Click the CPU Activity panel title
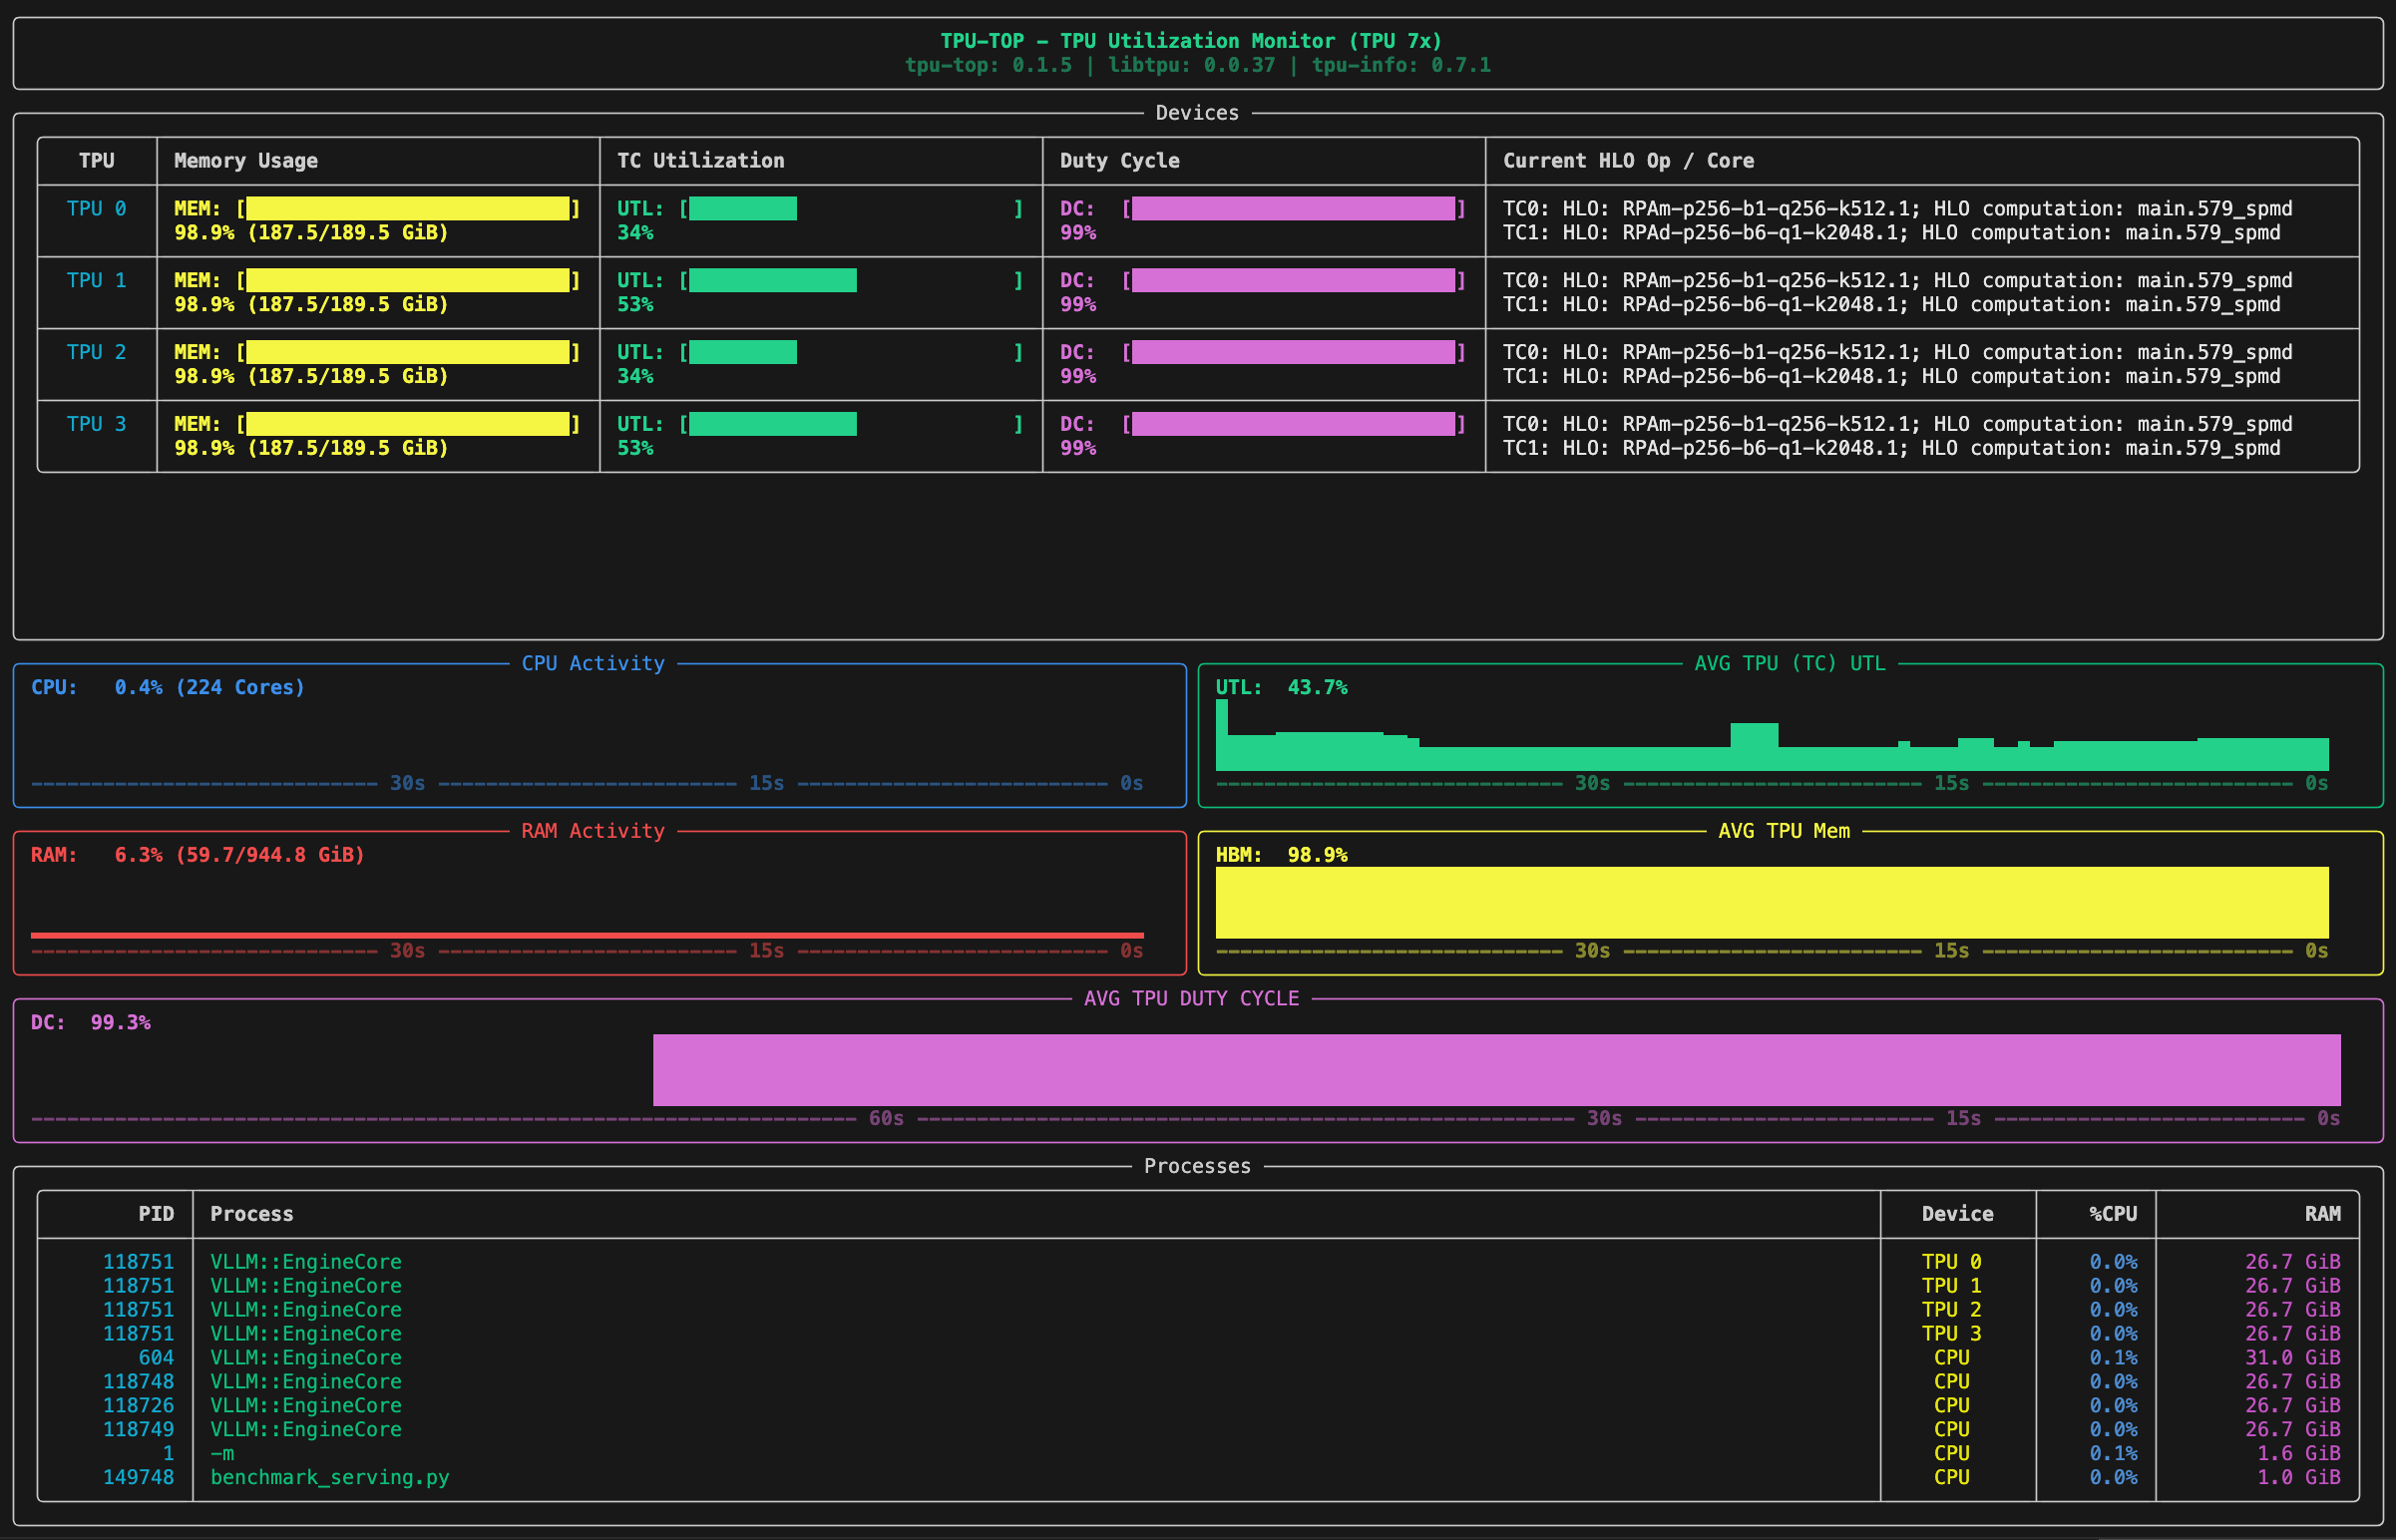The width and height of the screenshot is (2396, 1540). 593,663
